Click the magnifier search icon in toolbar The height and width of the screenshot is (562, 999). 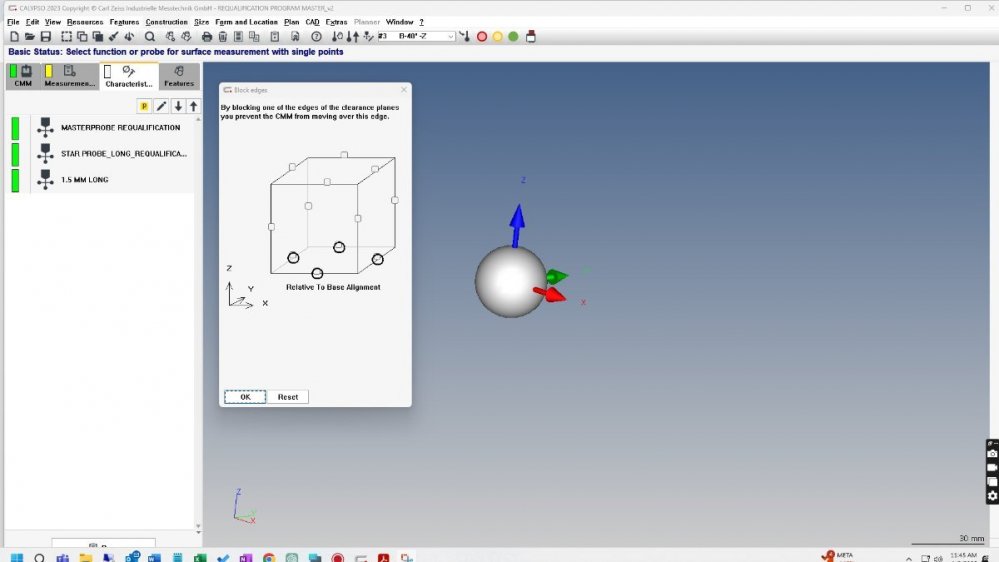(150, 37)
